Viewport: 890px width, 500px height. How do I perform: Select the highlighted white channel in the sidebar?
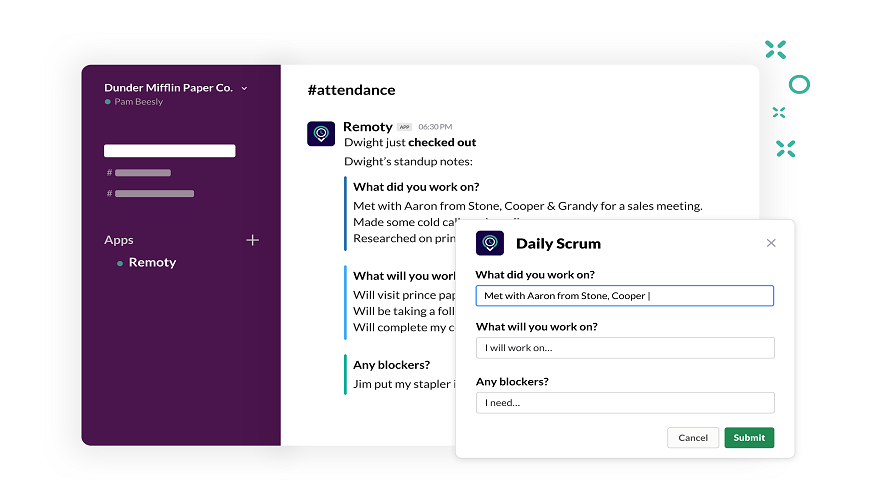point(169,151)
